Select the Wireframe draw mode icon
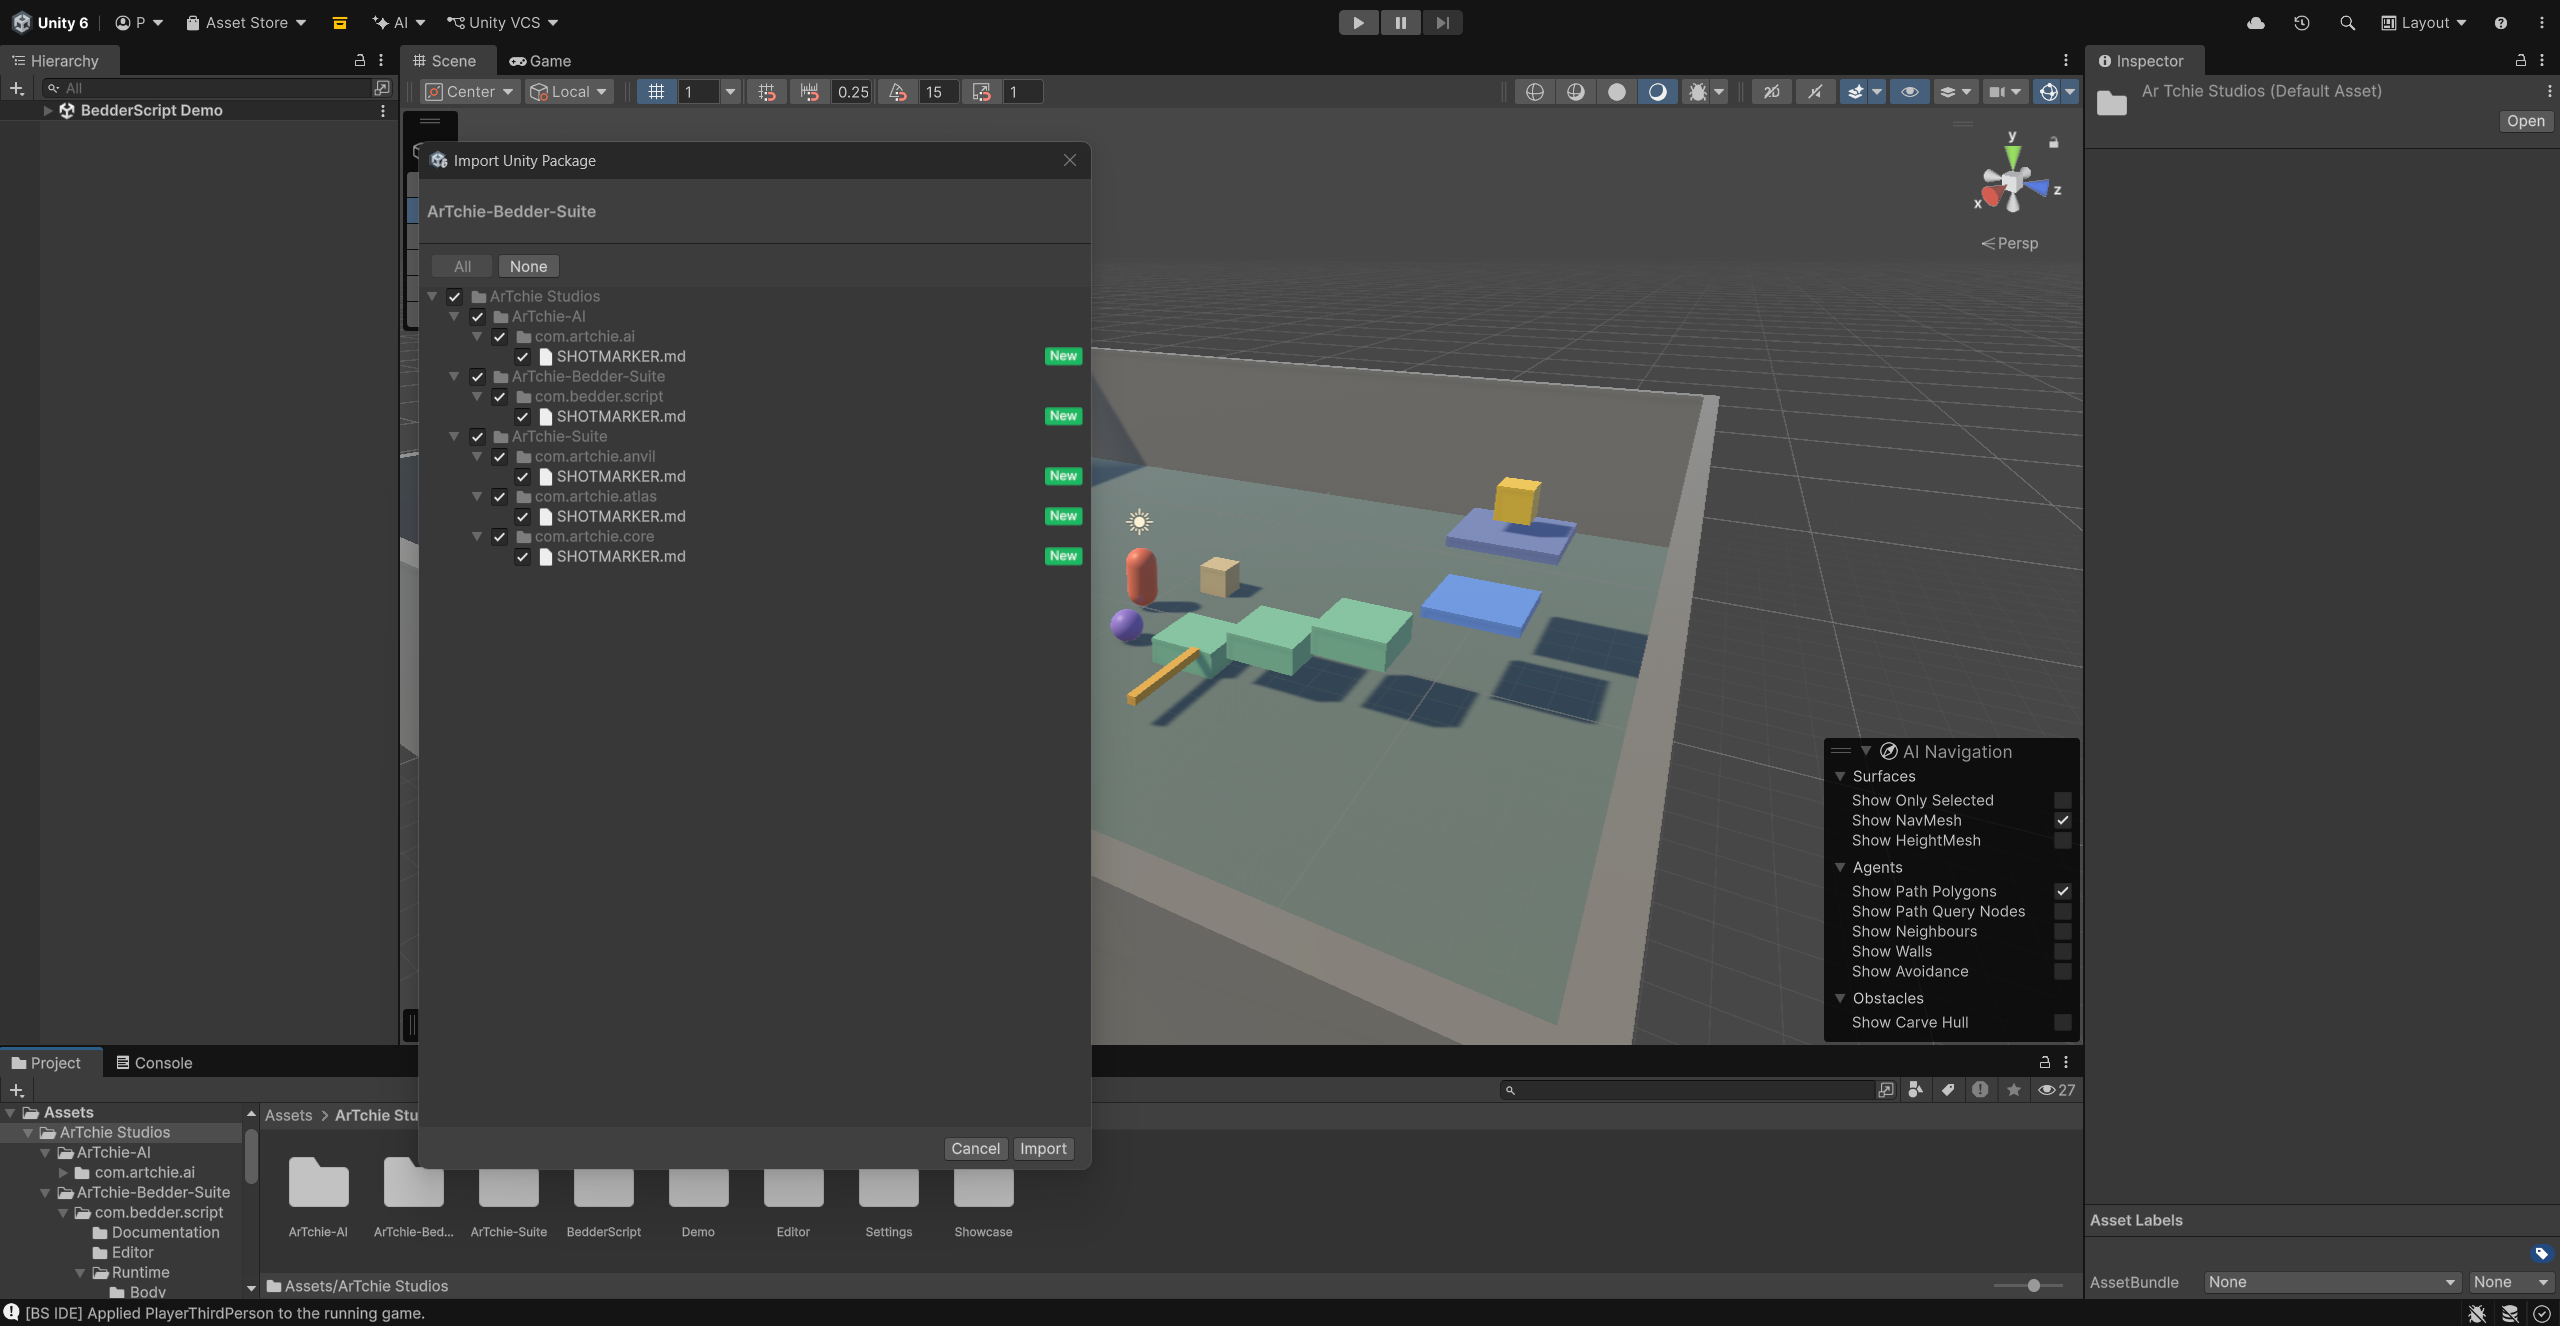The width and height of the screenshot is (2560, 1326). (x=1535, y=92)
